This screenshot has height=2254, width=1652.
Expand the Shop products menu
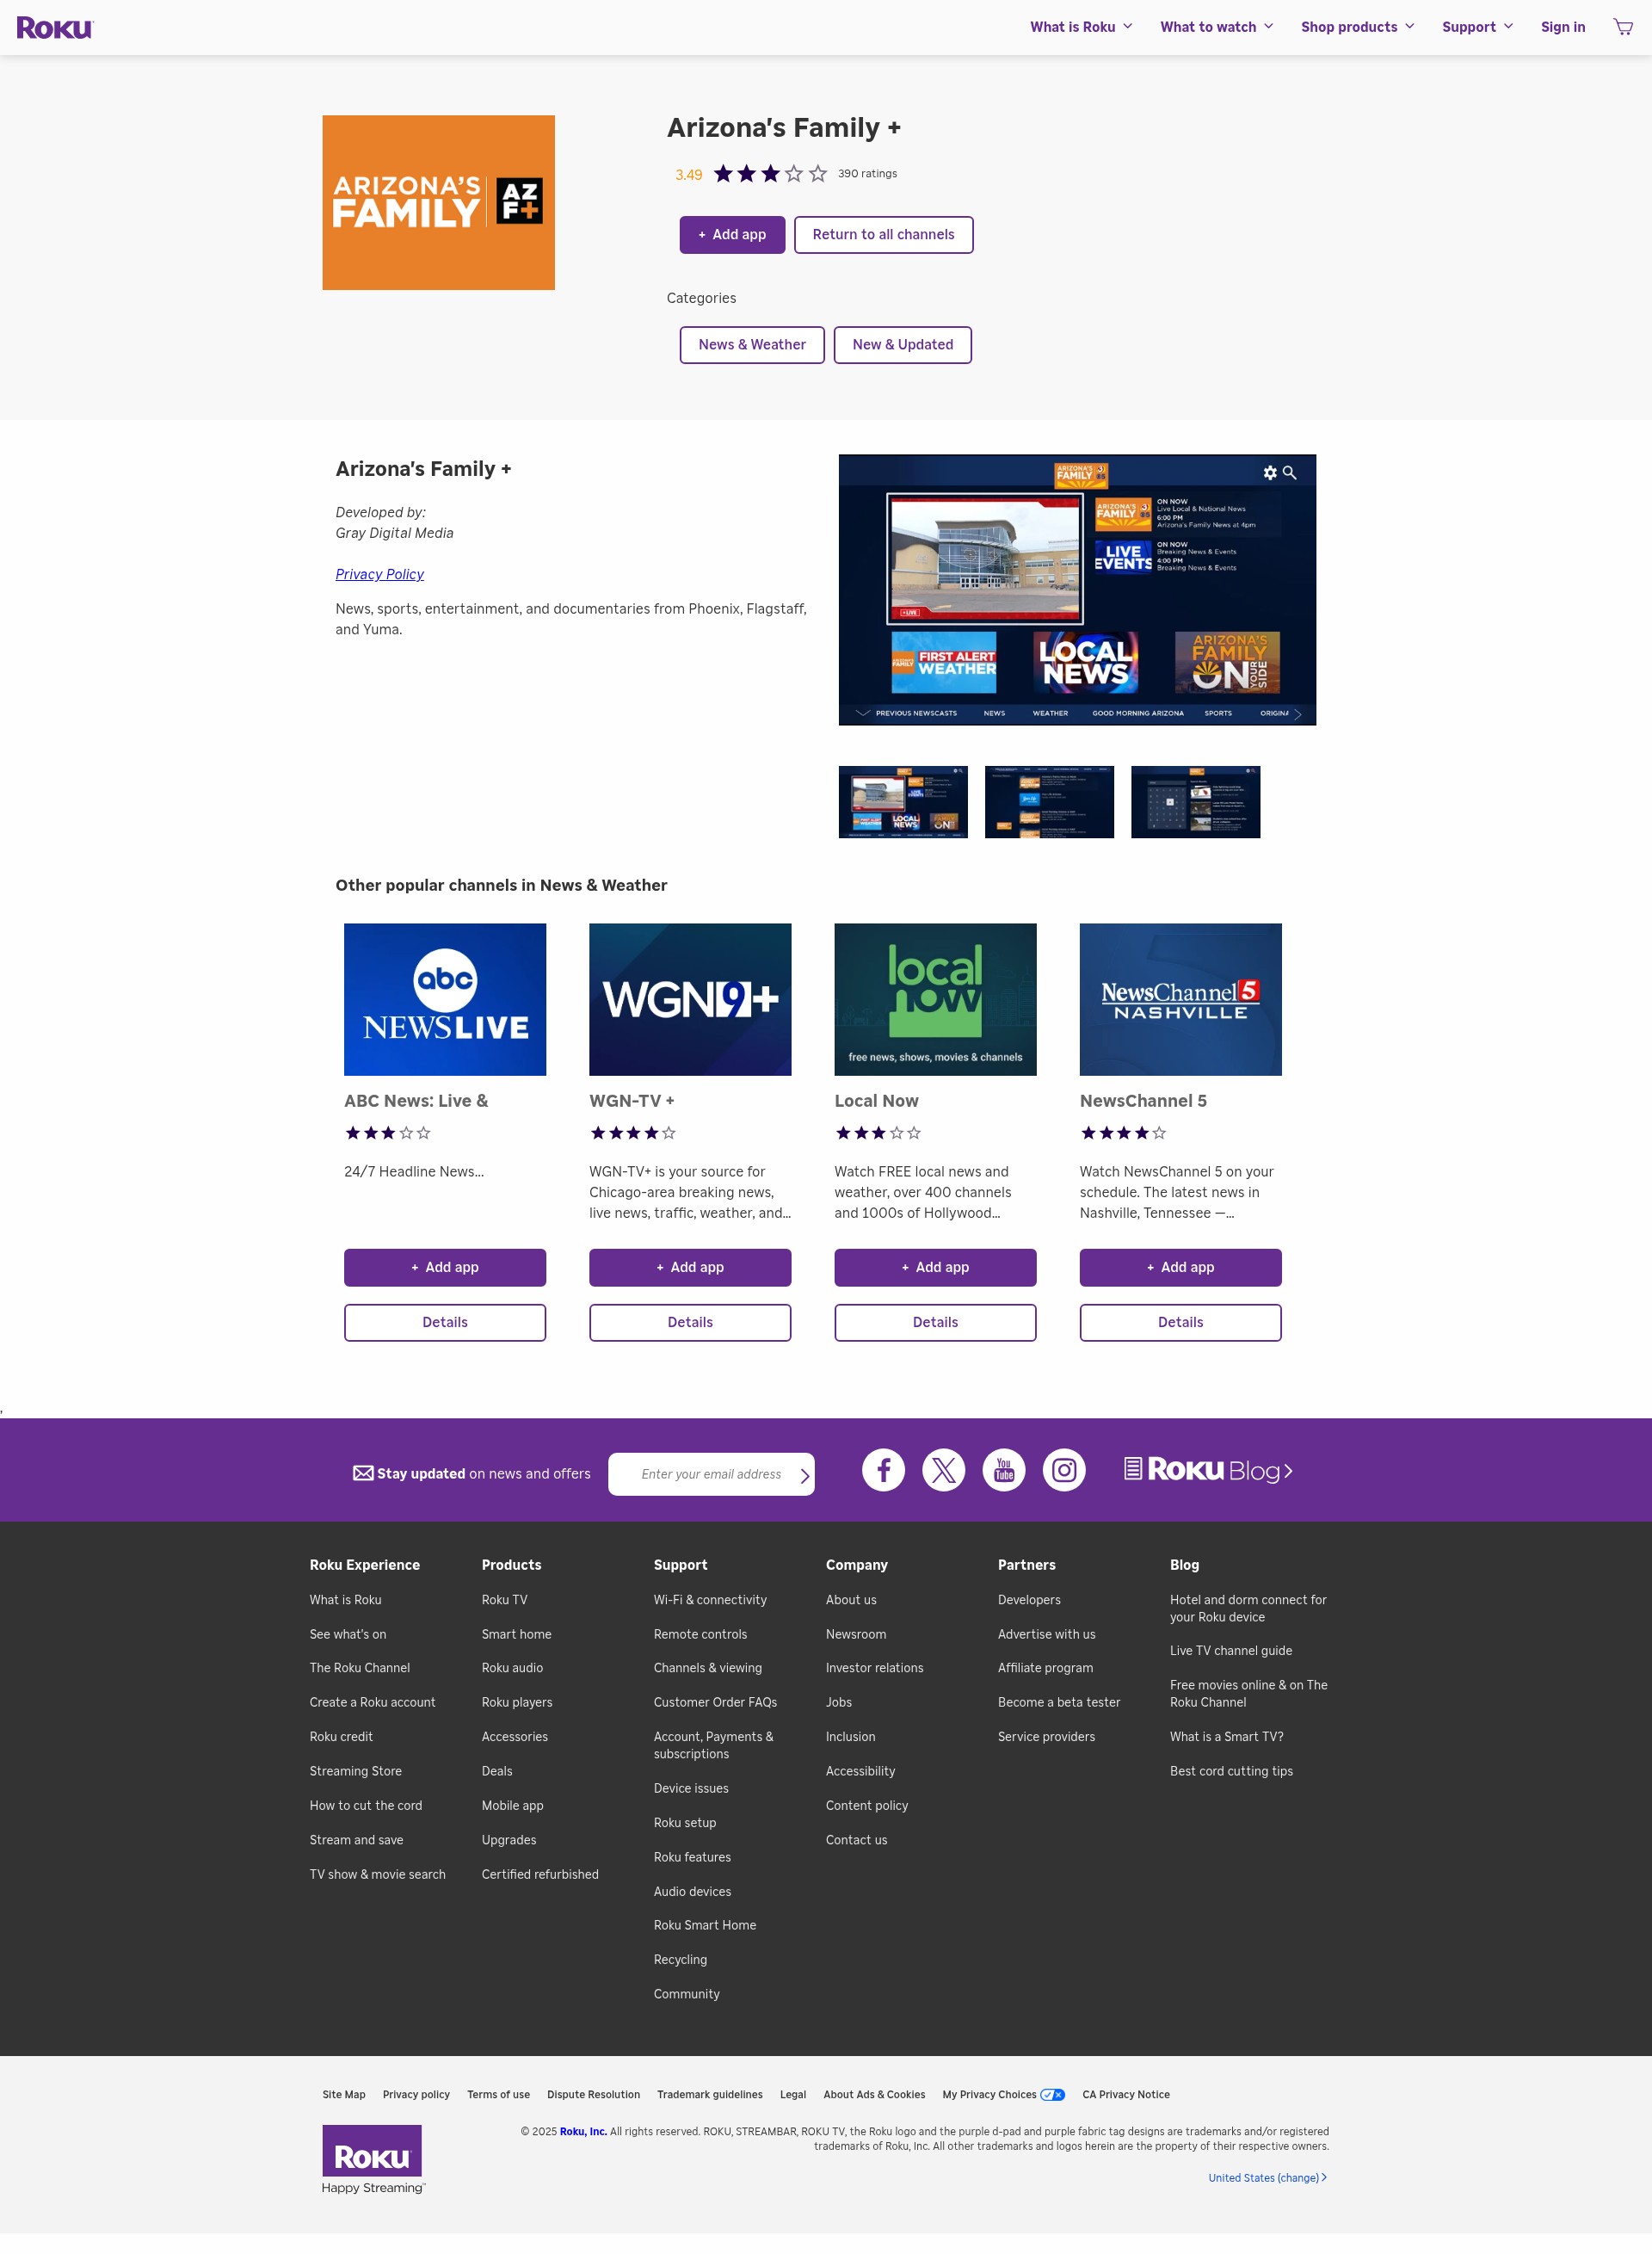1357,27
